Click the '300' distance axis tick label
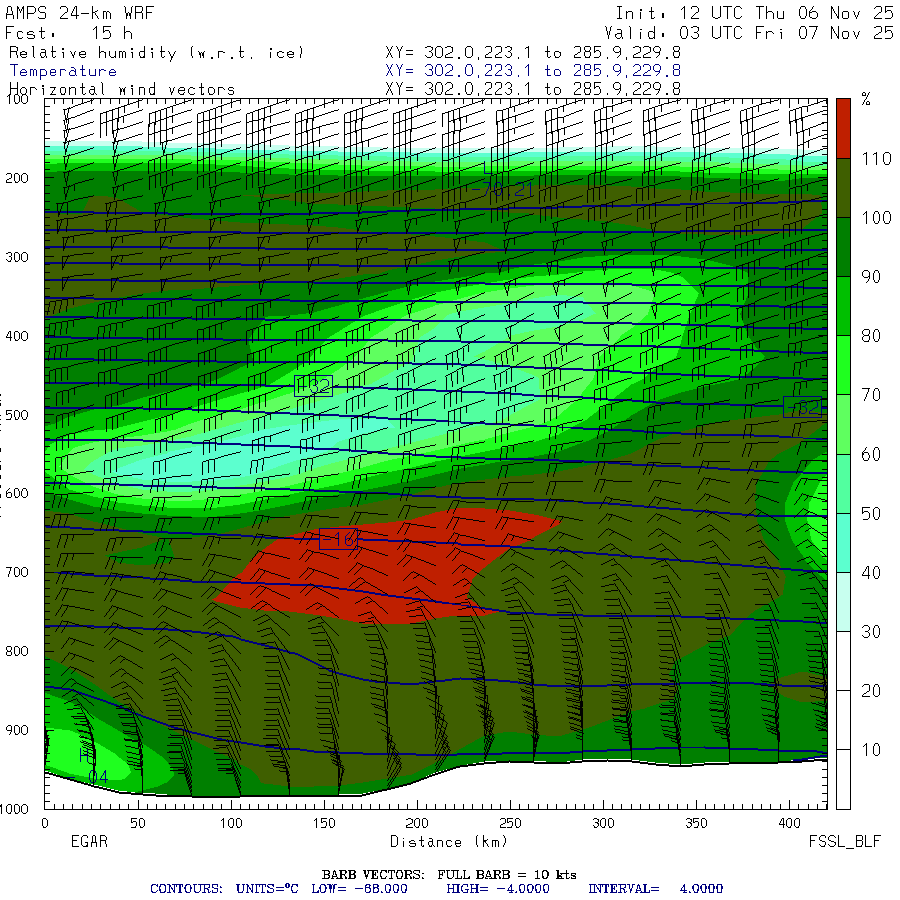Screen dimensions: 900x900 click(603, 823)
